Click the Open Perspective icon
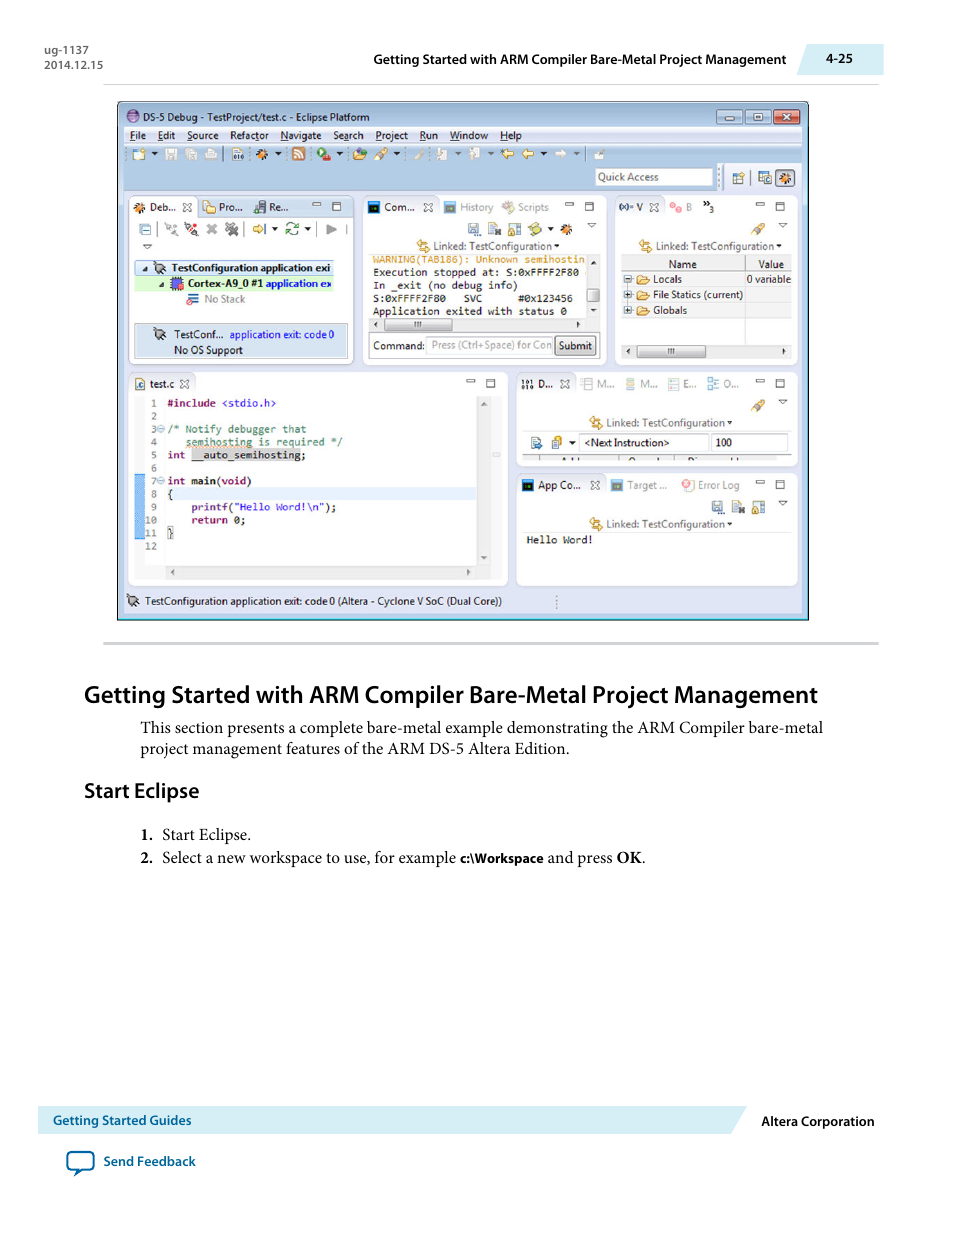This screenshot has width=954, height=1235. [x=738, y=178]
